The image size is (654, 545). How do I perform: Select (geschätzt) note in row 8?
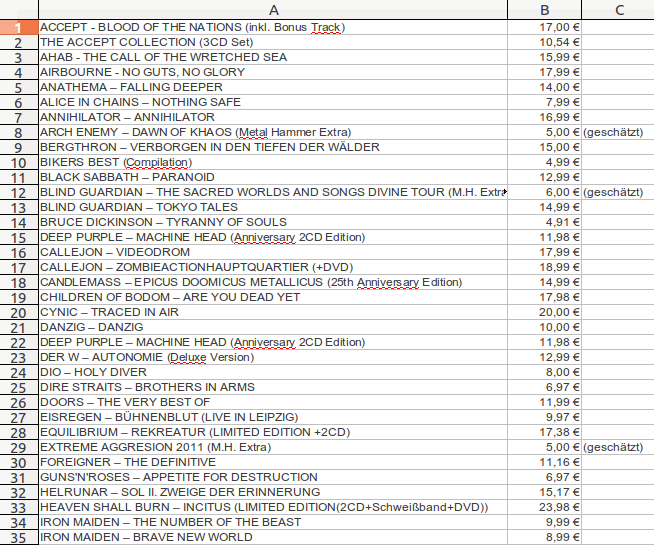(618, 133)
